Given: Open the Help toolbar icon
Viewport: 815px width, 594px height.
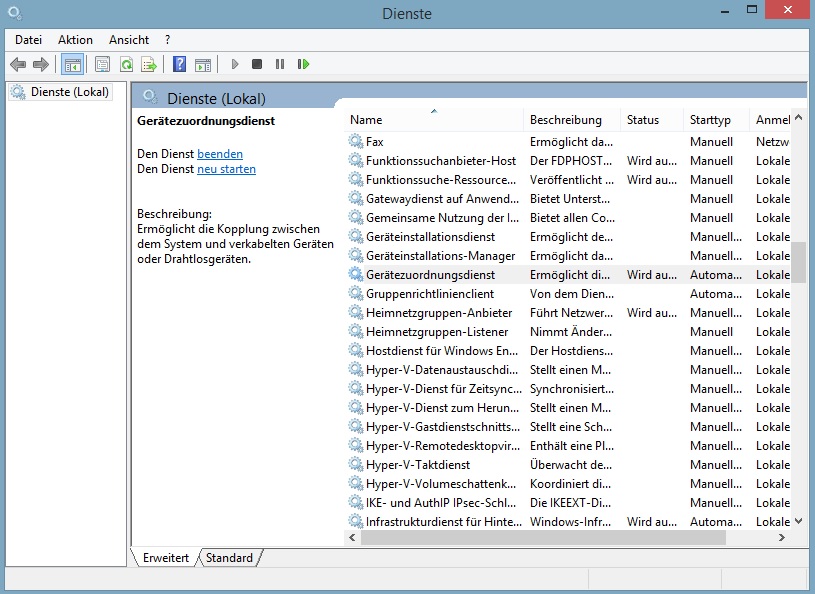Looking at the screenshot, I should [x=179, y=64].
